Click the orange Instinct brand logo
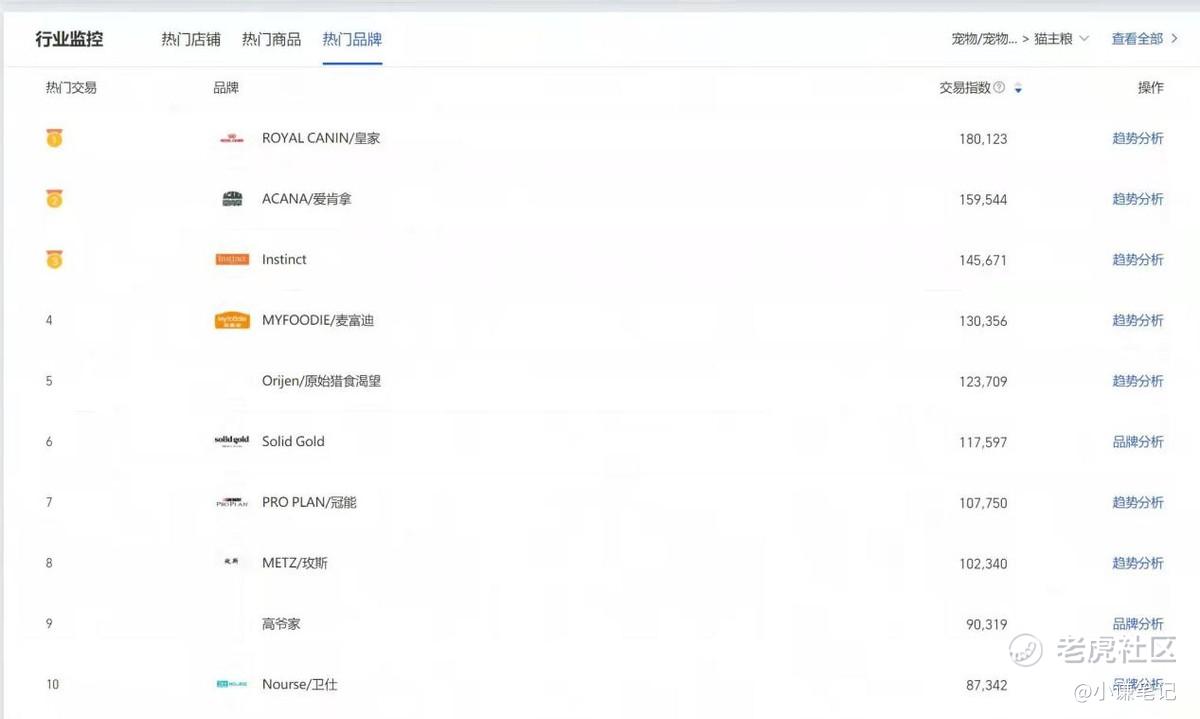The image size is (1200, 719). [x=232, y=260]
